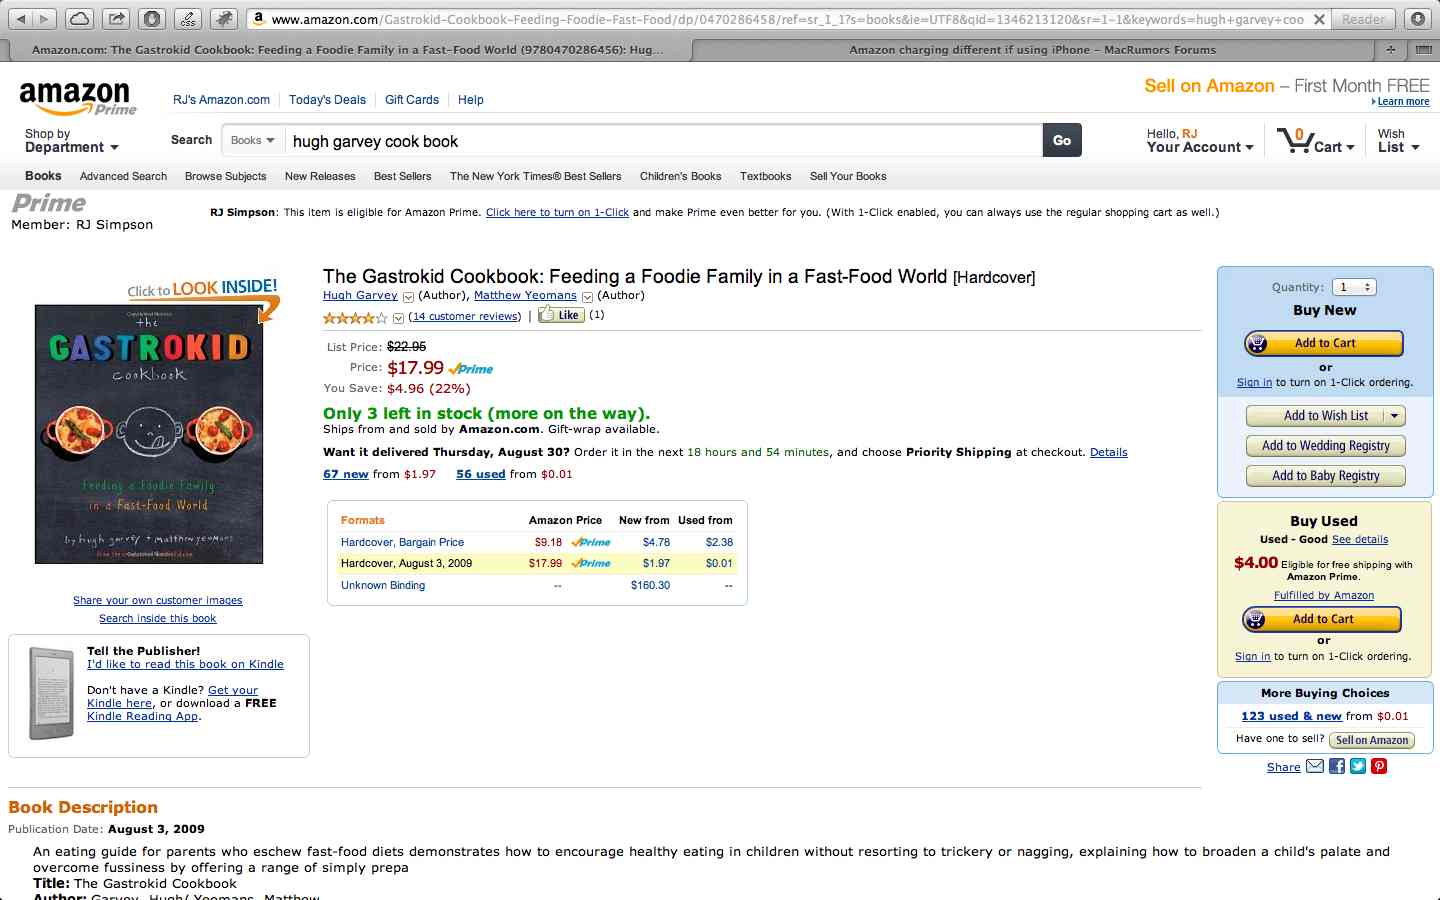This screenshot has height=900, width=1440.
Task: Share the book via email icon
Action: point(1315,766)
